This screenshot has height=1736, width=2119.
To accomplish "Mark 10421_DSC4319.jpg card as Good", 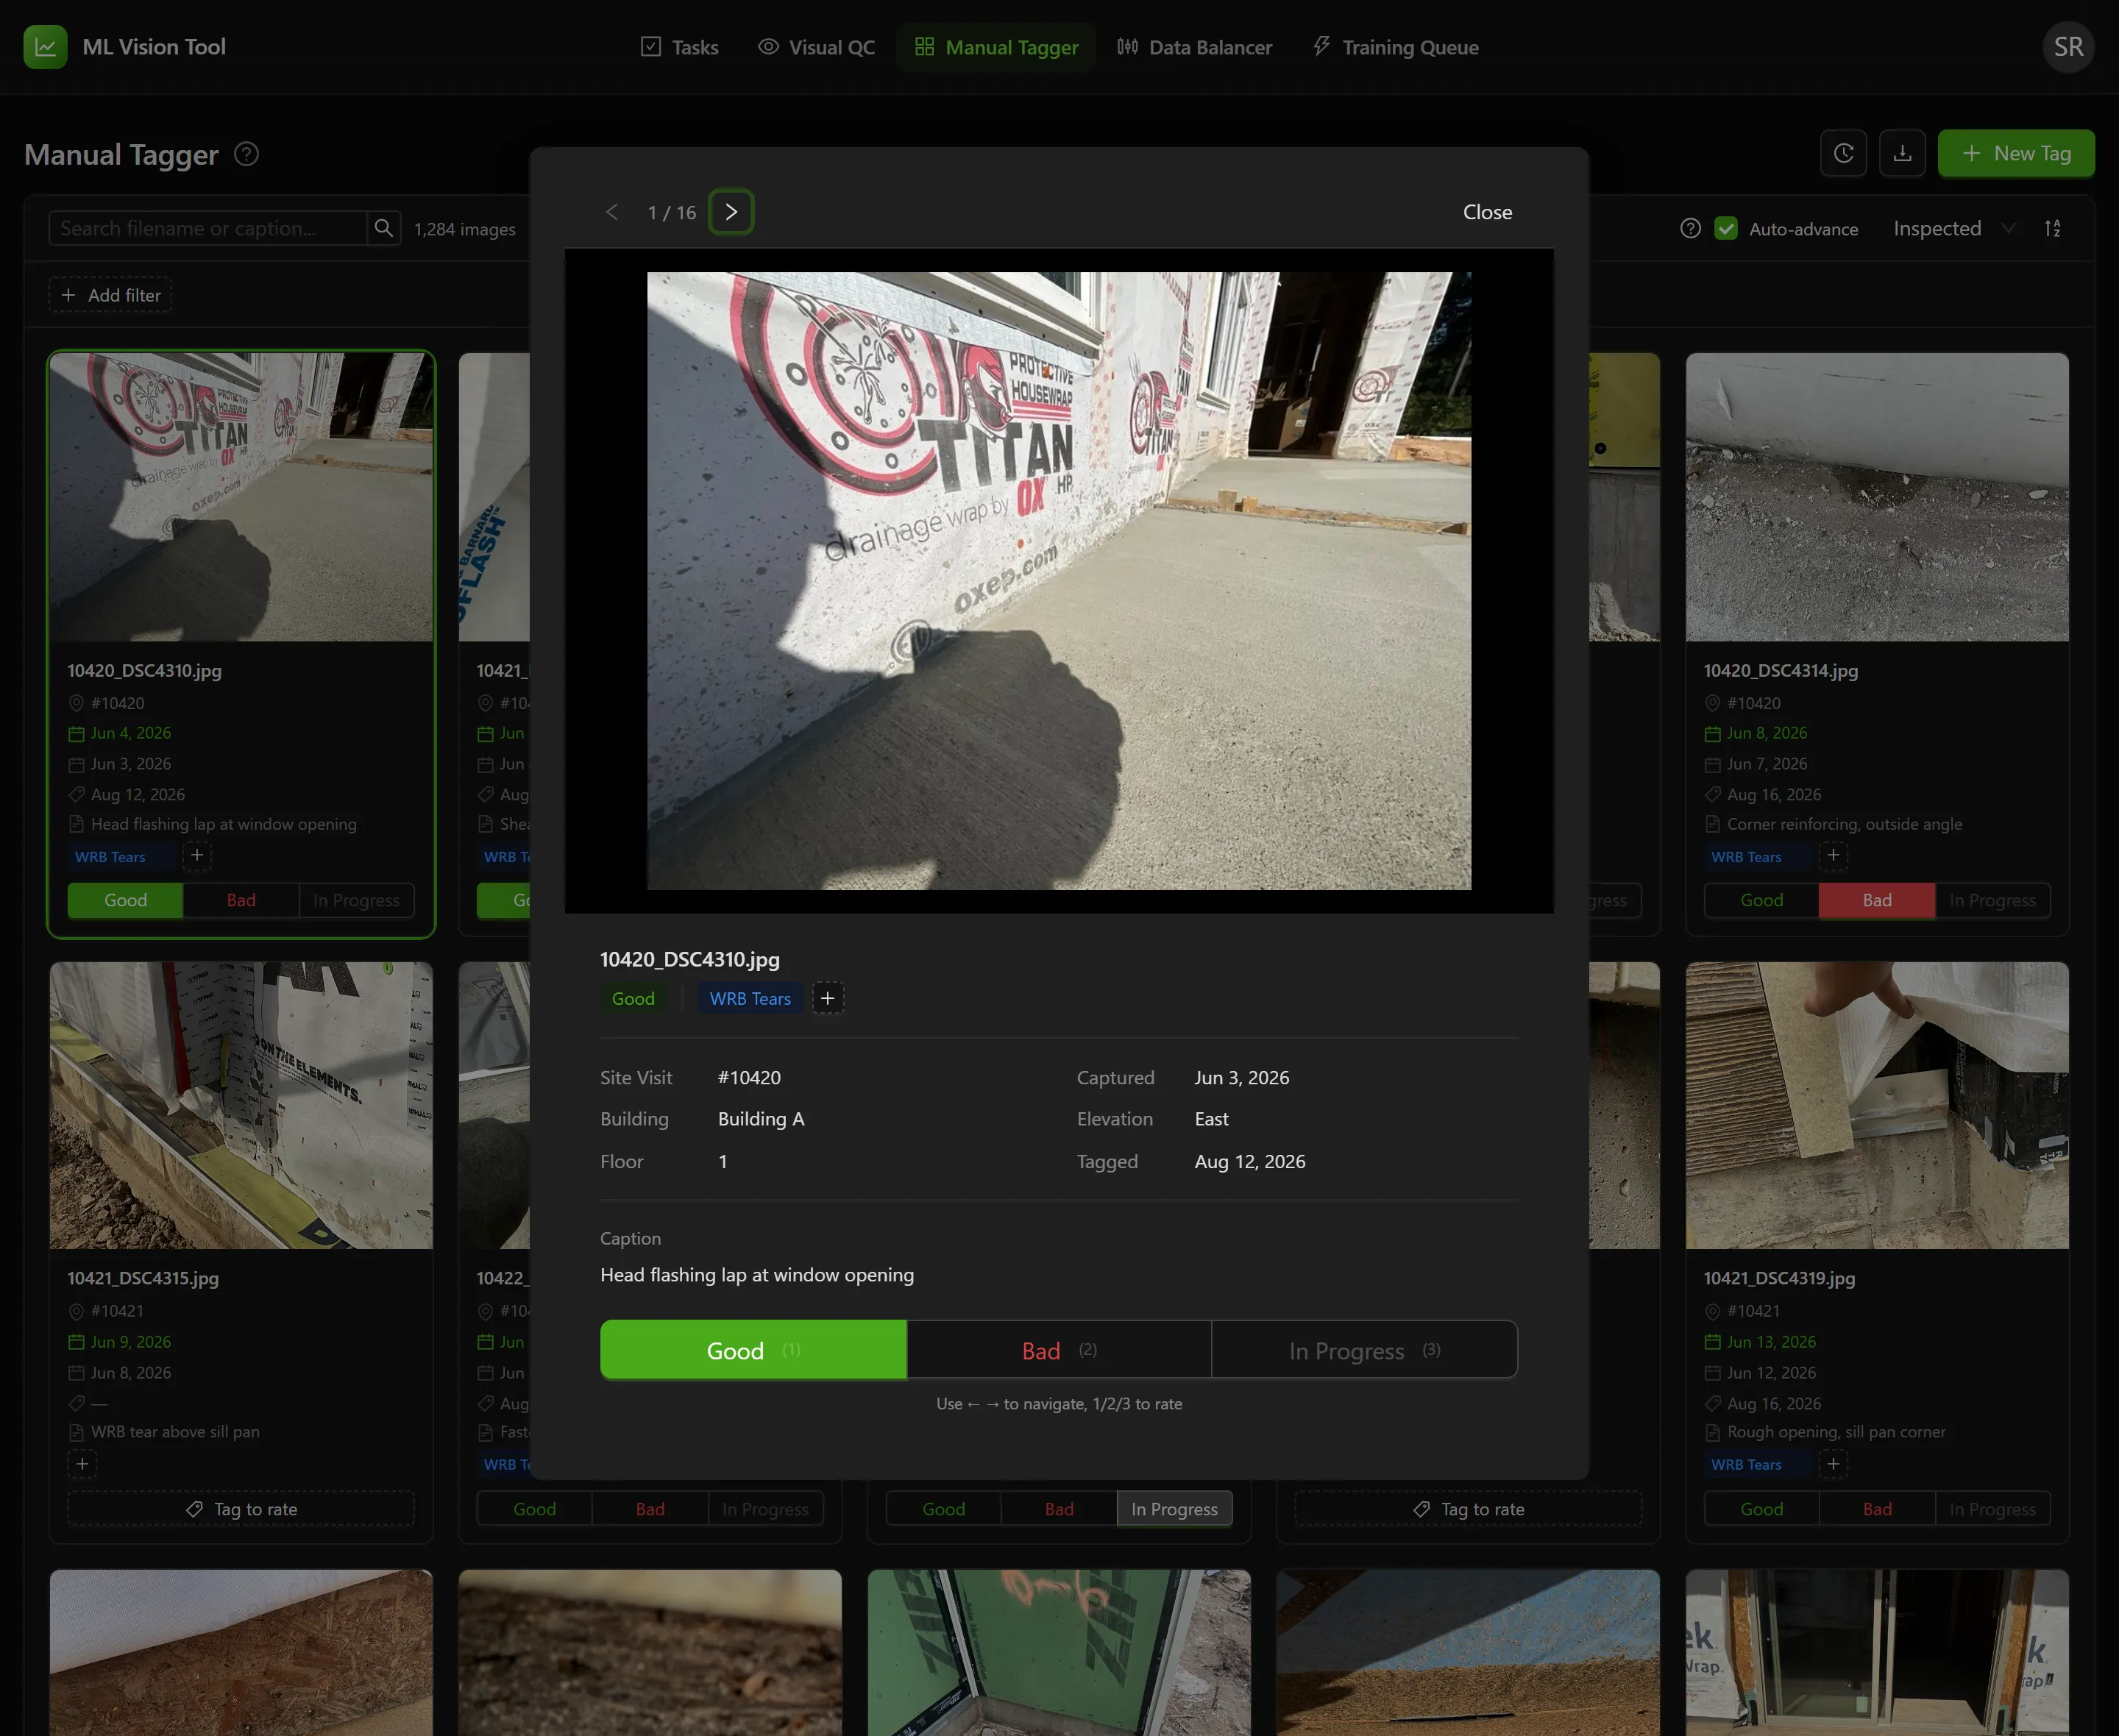I will point(1761,1509).
